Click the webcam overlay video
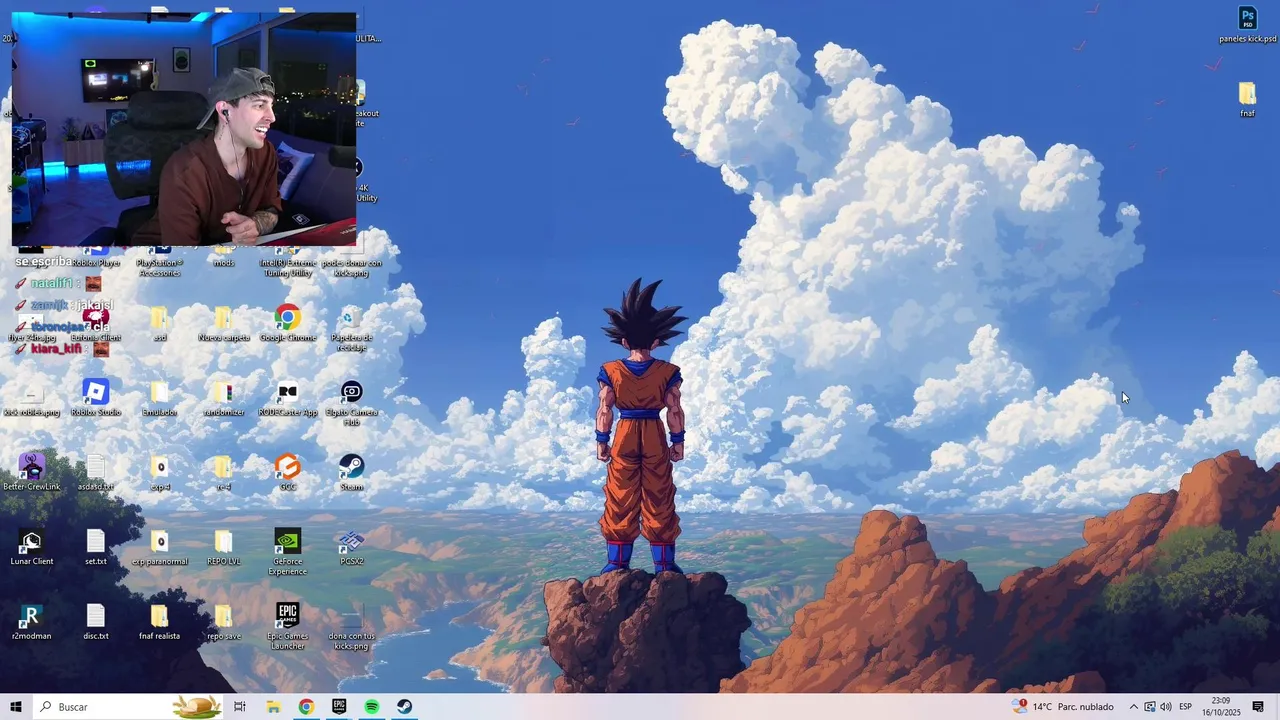 click(x=184, y=129)
